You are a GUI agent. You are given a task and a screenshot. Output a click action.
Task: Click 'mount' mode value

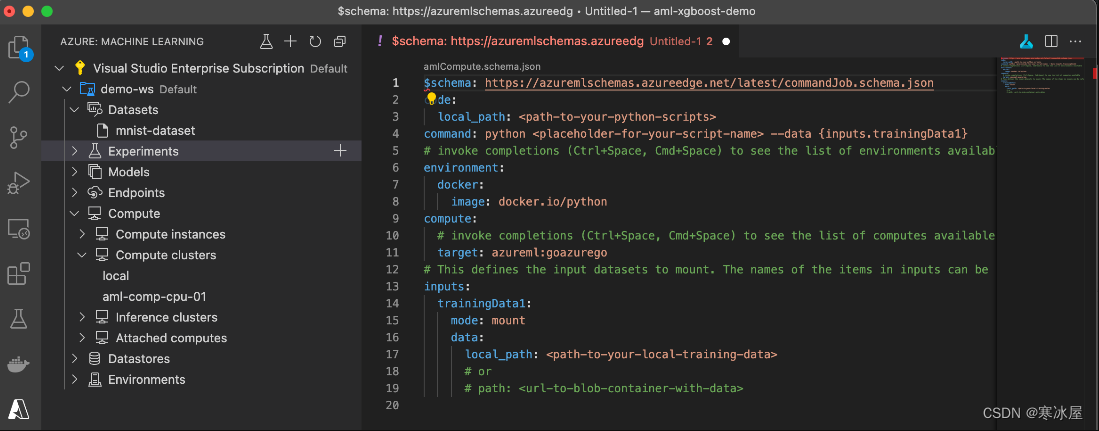tap(508, 320)
